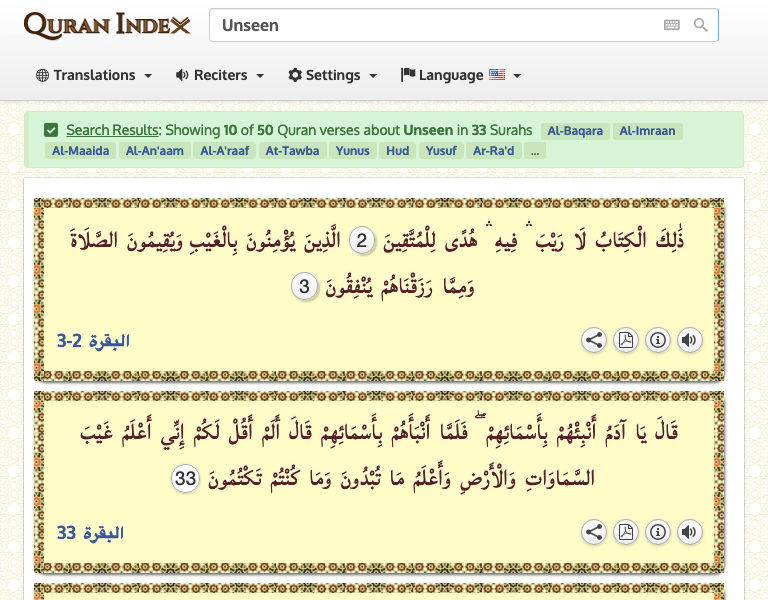Filter results by Ar-Ra'd surah tag
The height and width of the screenshot is (600, 768).
click(x=494, y=151)
